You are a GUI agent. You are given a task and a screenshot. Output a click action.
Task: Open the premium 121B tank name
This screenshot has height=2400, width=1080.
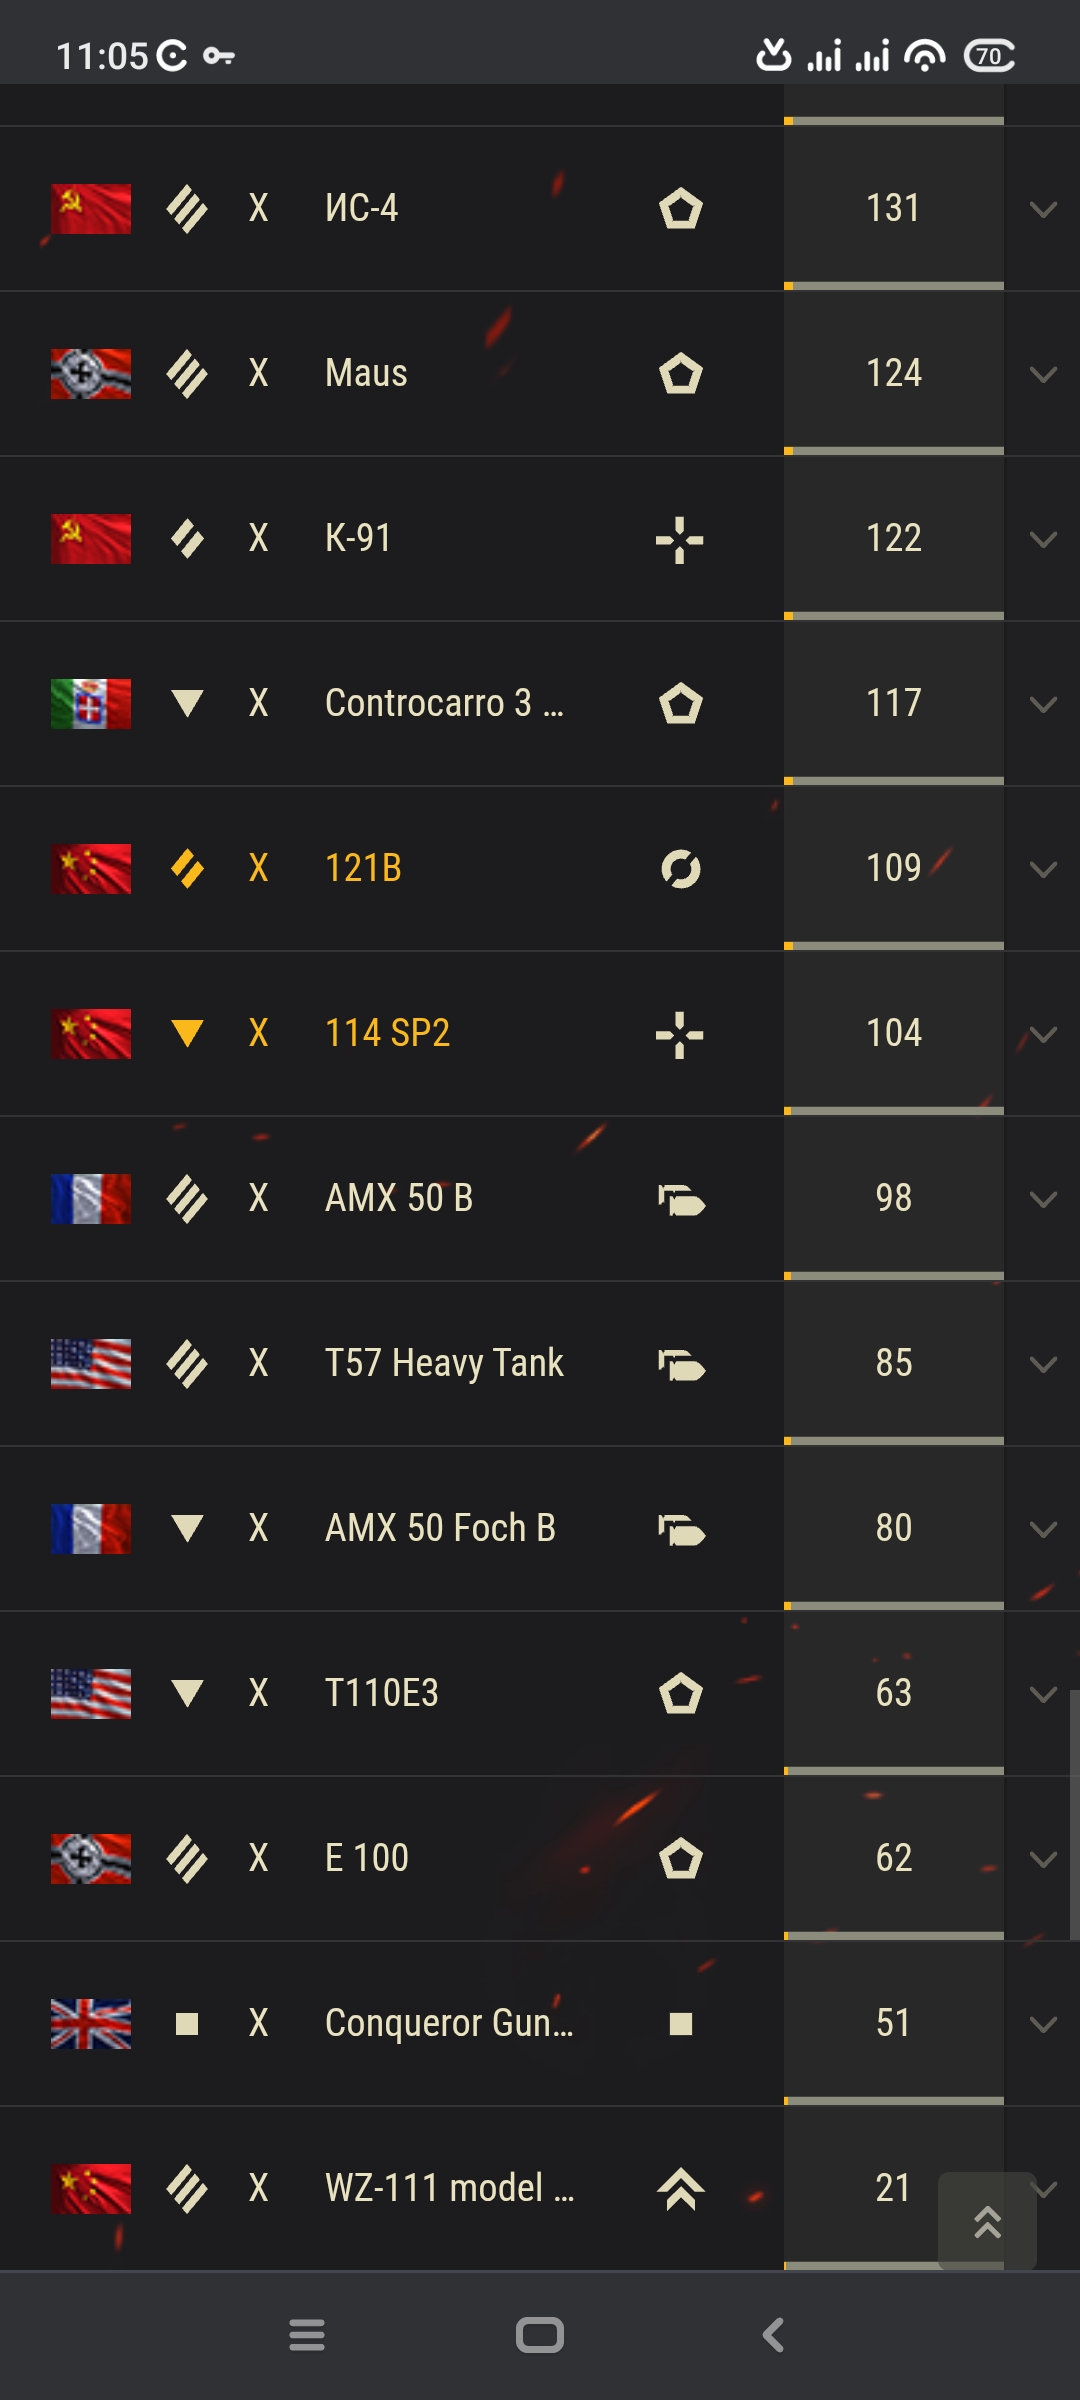pyautogui.click(x=363, y=868)
